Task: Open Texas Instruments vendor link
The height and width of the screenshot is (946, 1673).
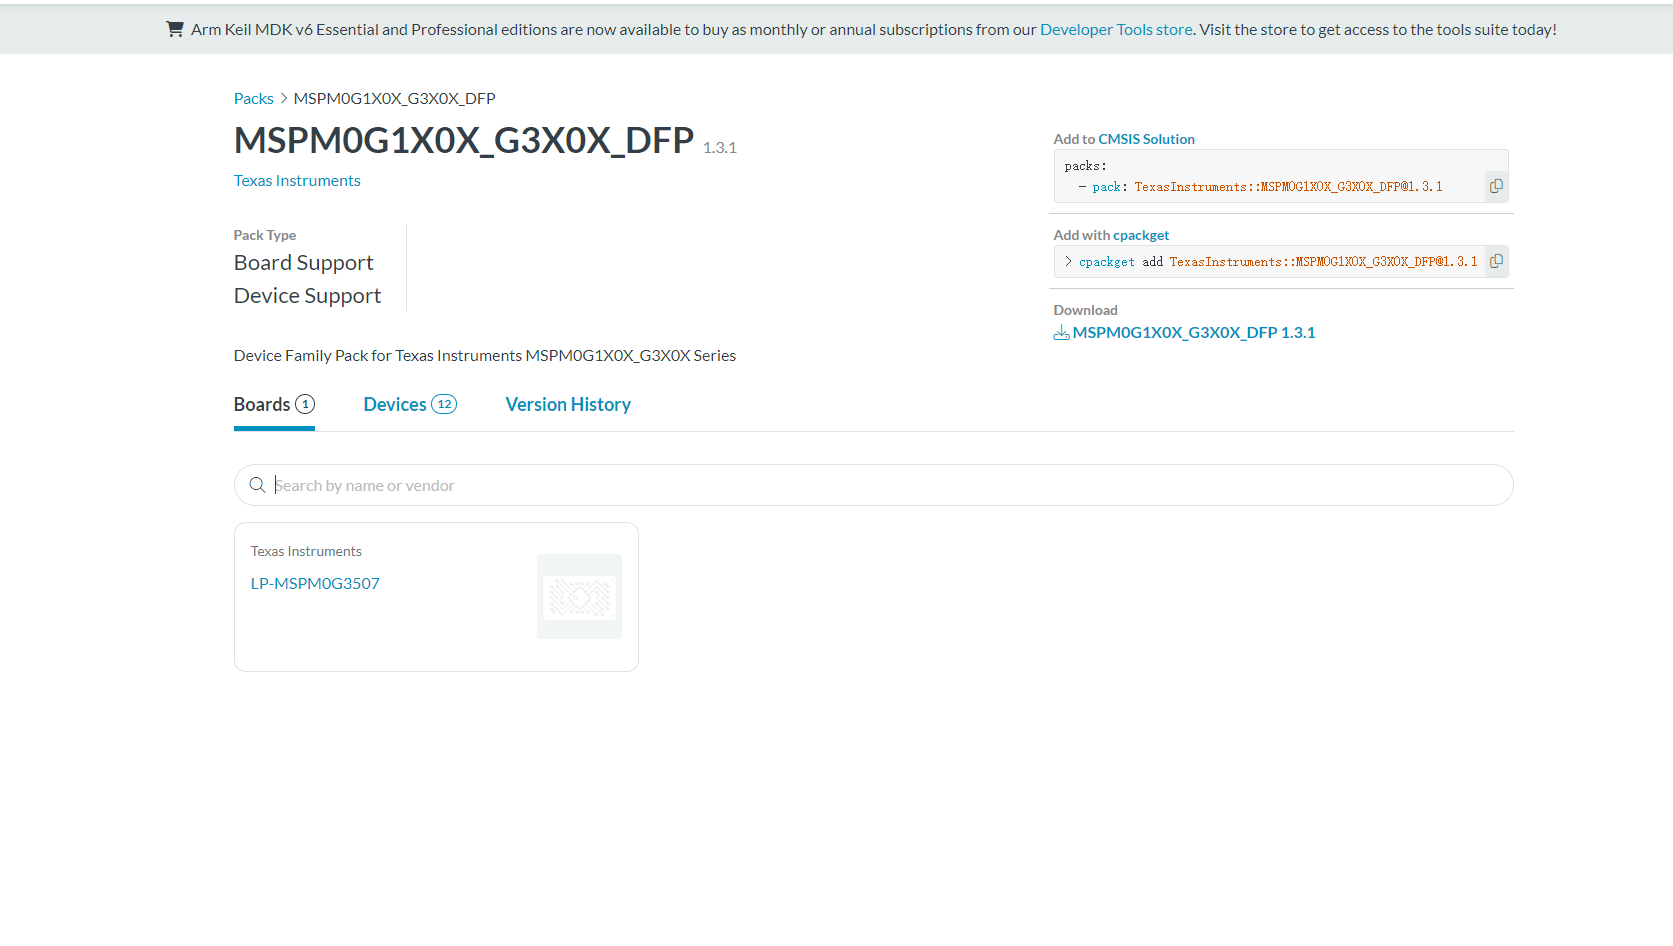Action: point(297,180)
